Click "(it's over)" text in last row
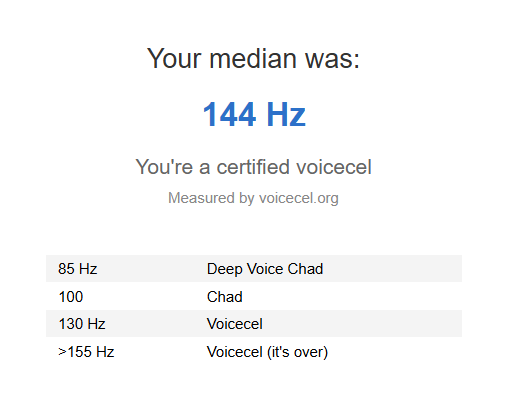Viewport: 531px width, 416px height. click(x=298, y=352)
